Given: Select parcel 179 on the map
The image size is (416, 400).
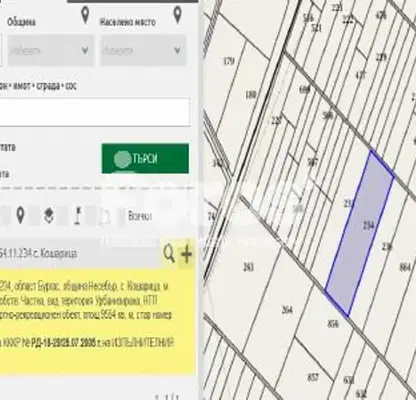Looking at the screenshot, I should (229, 61).
